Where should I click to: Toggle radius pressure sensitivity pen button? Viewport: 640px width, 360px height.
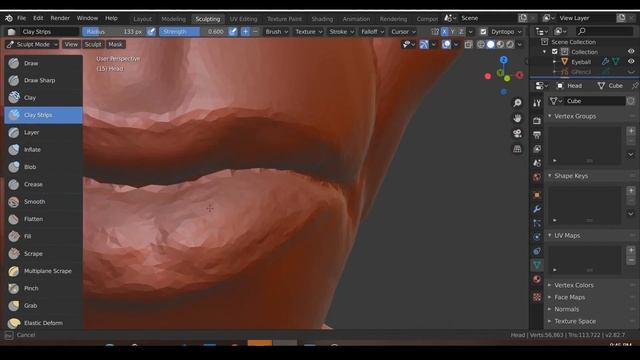click(151, 31)
